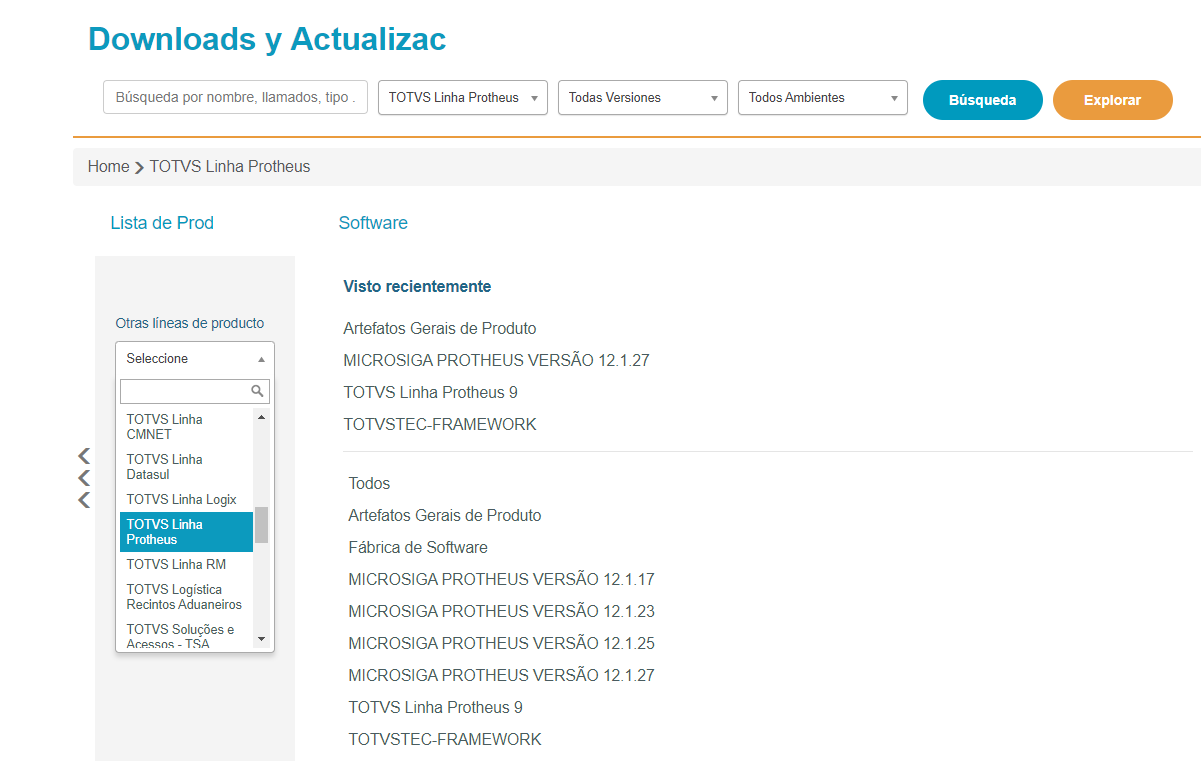Select TOTVS Soluções e Acessos - TSA option

click(186, 636)
